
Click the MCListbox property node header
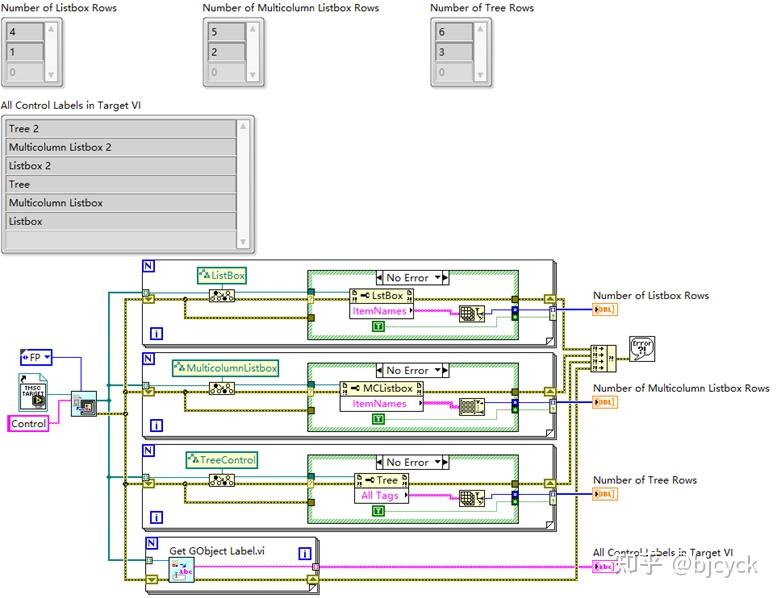click(x=382, y=388)
